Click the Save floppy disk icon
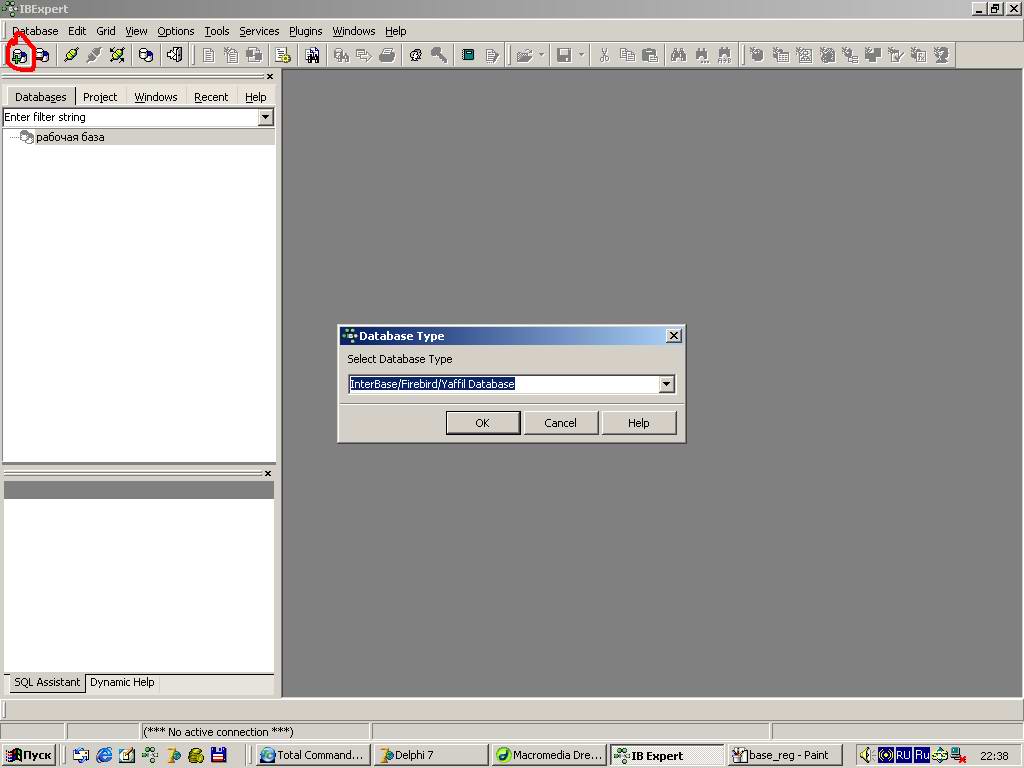Screen dimensions: 1024x768 tap(564, 56)
